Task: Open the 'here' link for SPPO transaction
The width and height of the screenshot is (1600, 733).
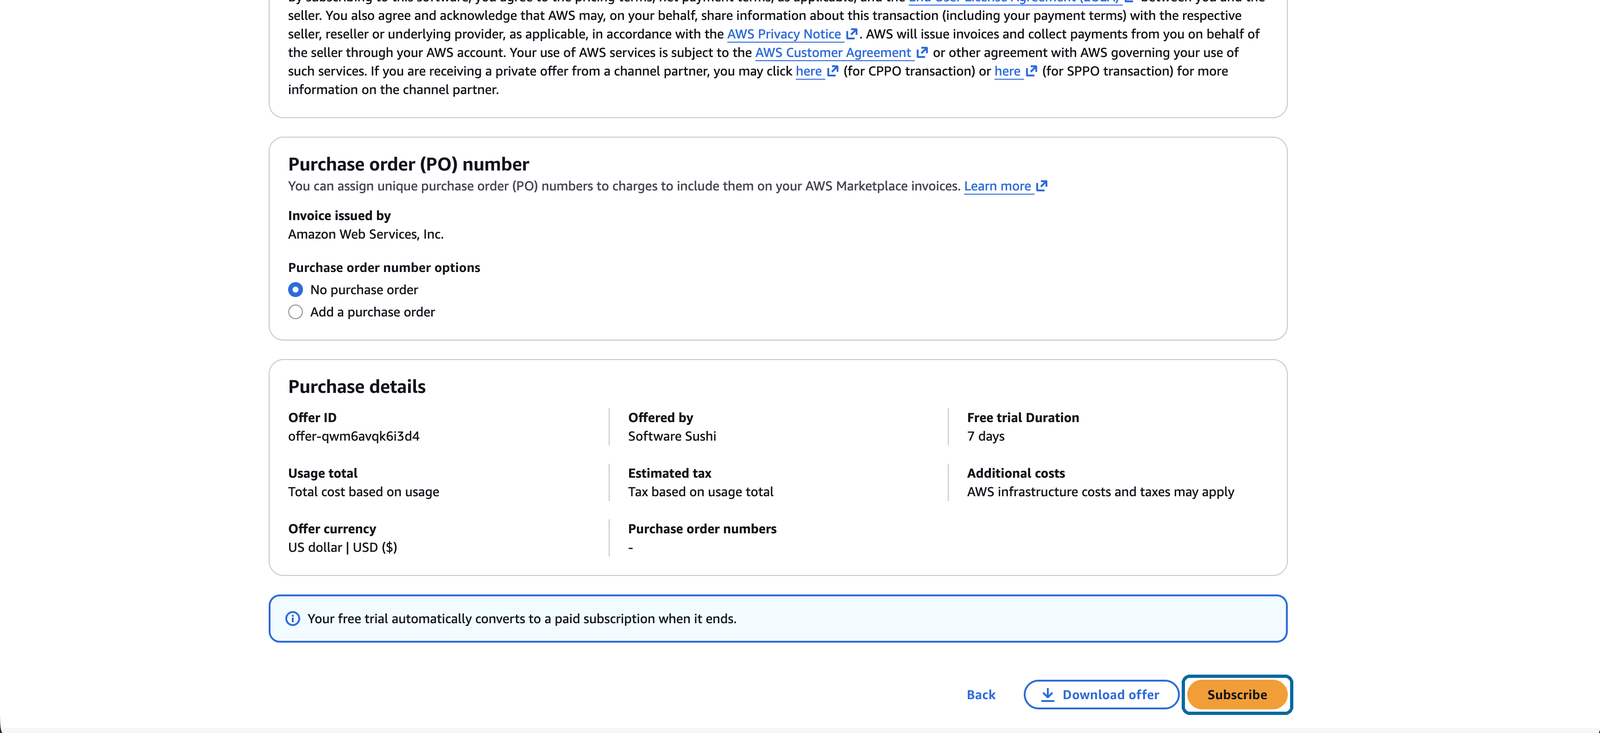Action: (x=1007, y=71)
